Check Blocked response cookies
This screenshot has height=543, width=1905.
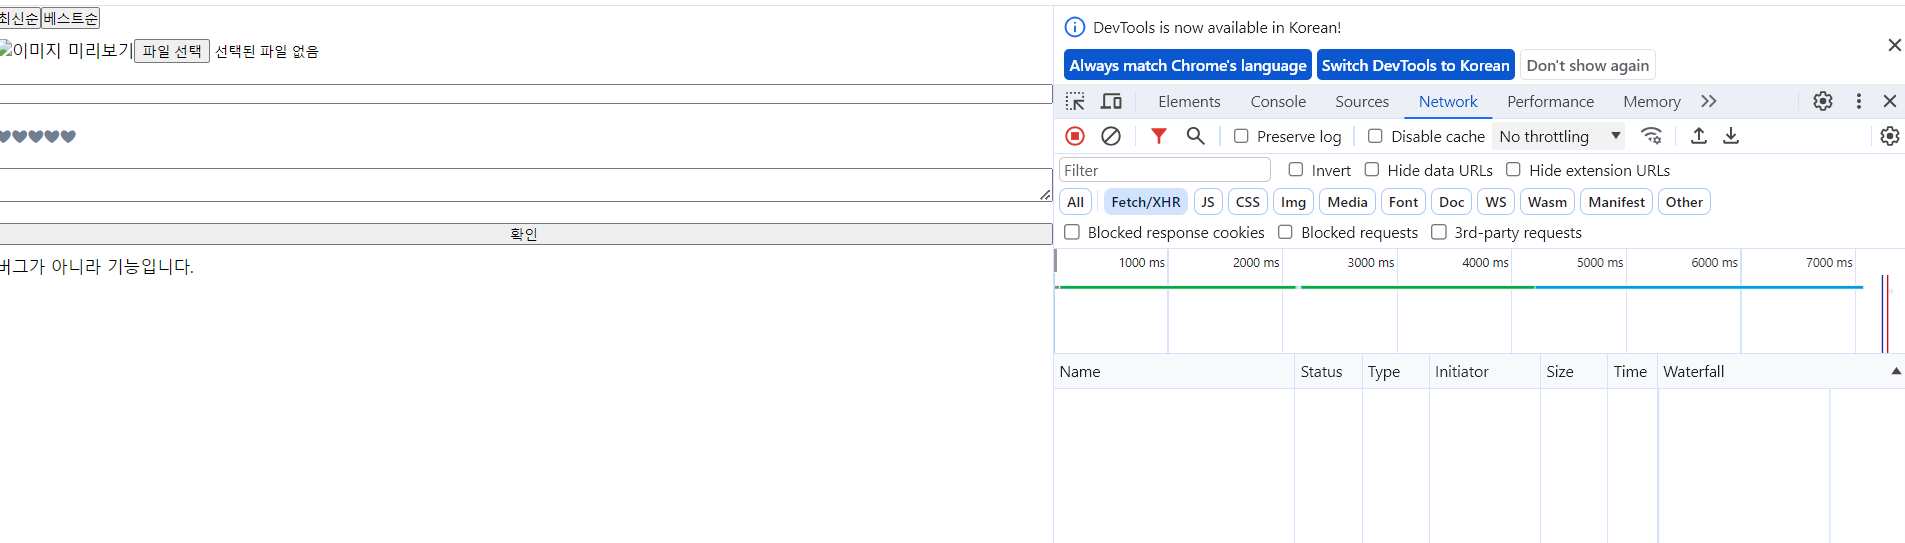pos(1072,232)
